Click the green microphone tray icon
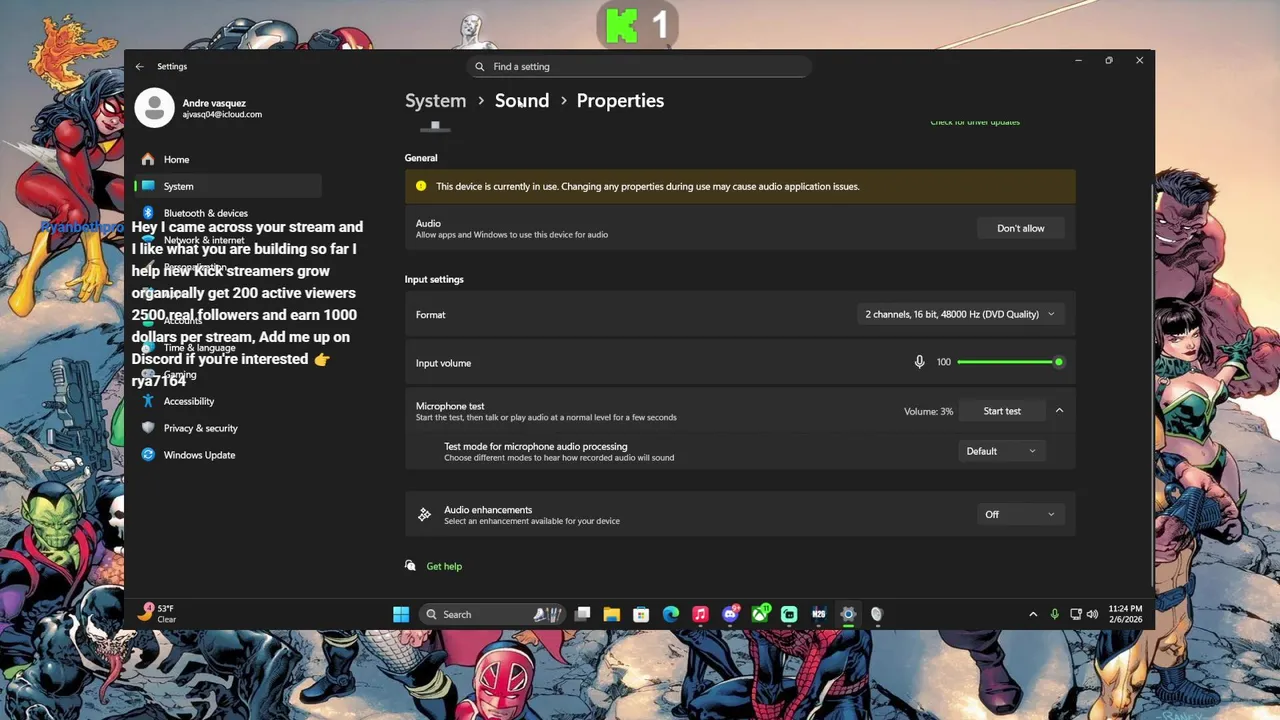The width and height of the screenshot is (1280, 720). (1054, 614)
